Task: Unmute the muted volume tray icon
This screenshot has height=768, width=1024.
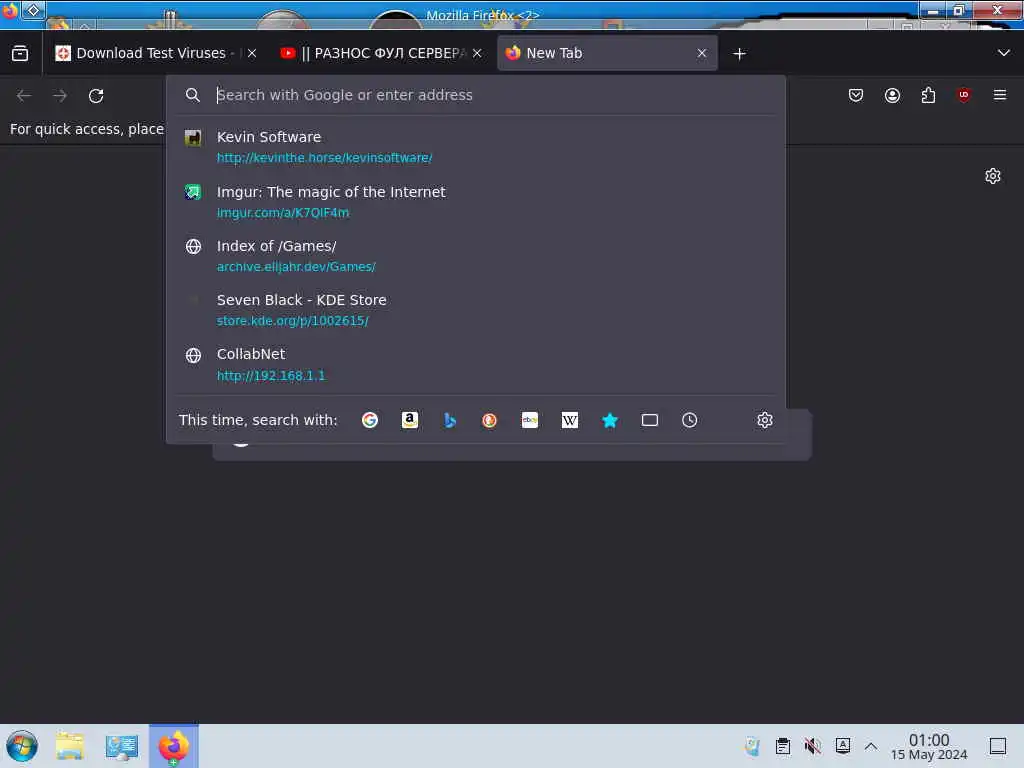Action: pos(812,746)
